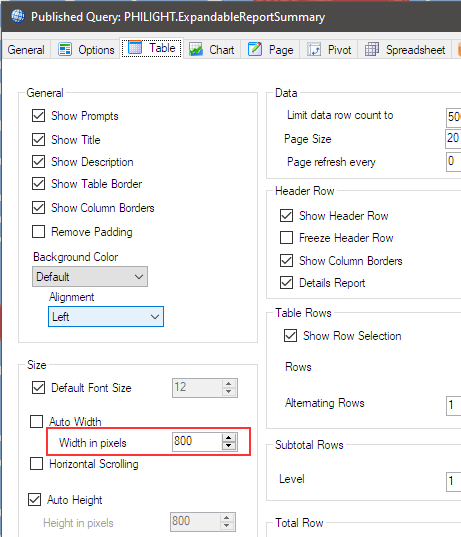Enable Freeze Header Row checkbox
The height and width of the screenshot is (537, 461).
[x=286, y=237]
